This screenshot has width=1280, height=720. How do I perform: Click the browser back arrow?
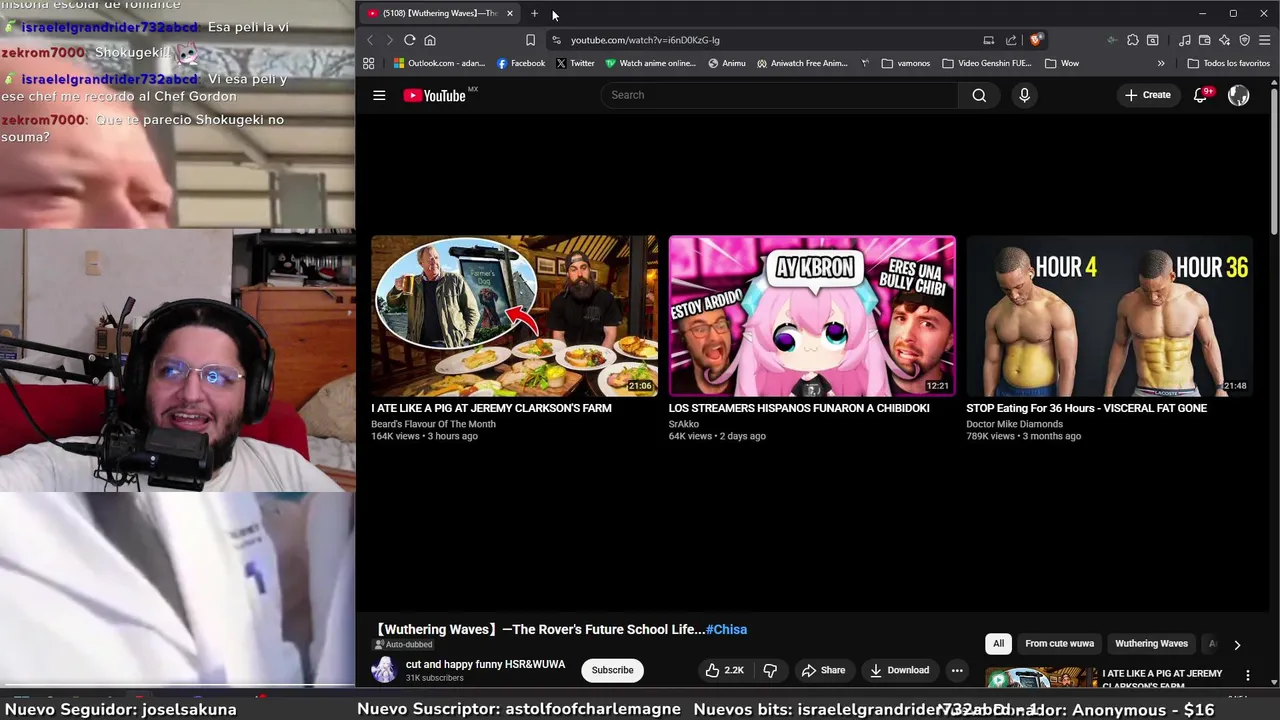click(370, 40)
